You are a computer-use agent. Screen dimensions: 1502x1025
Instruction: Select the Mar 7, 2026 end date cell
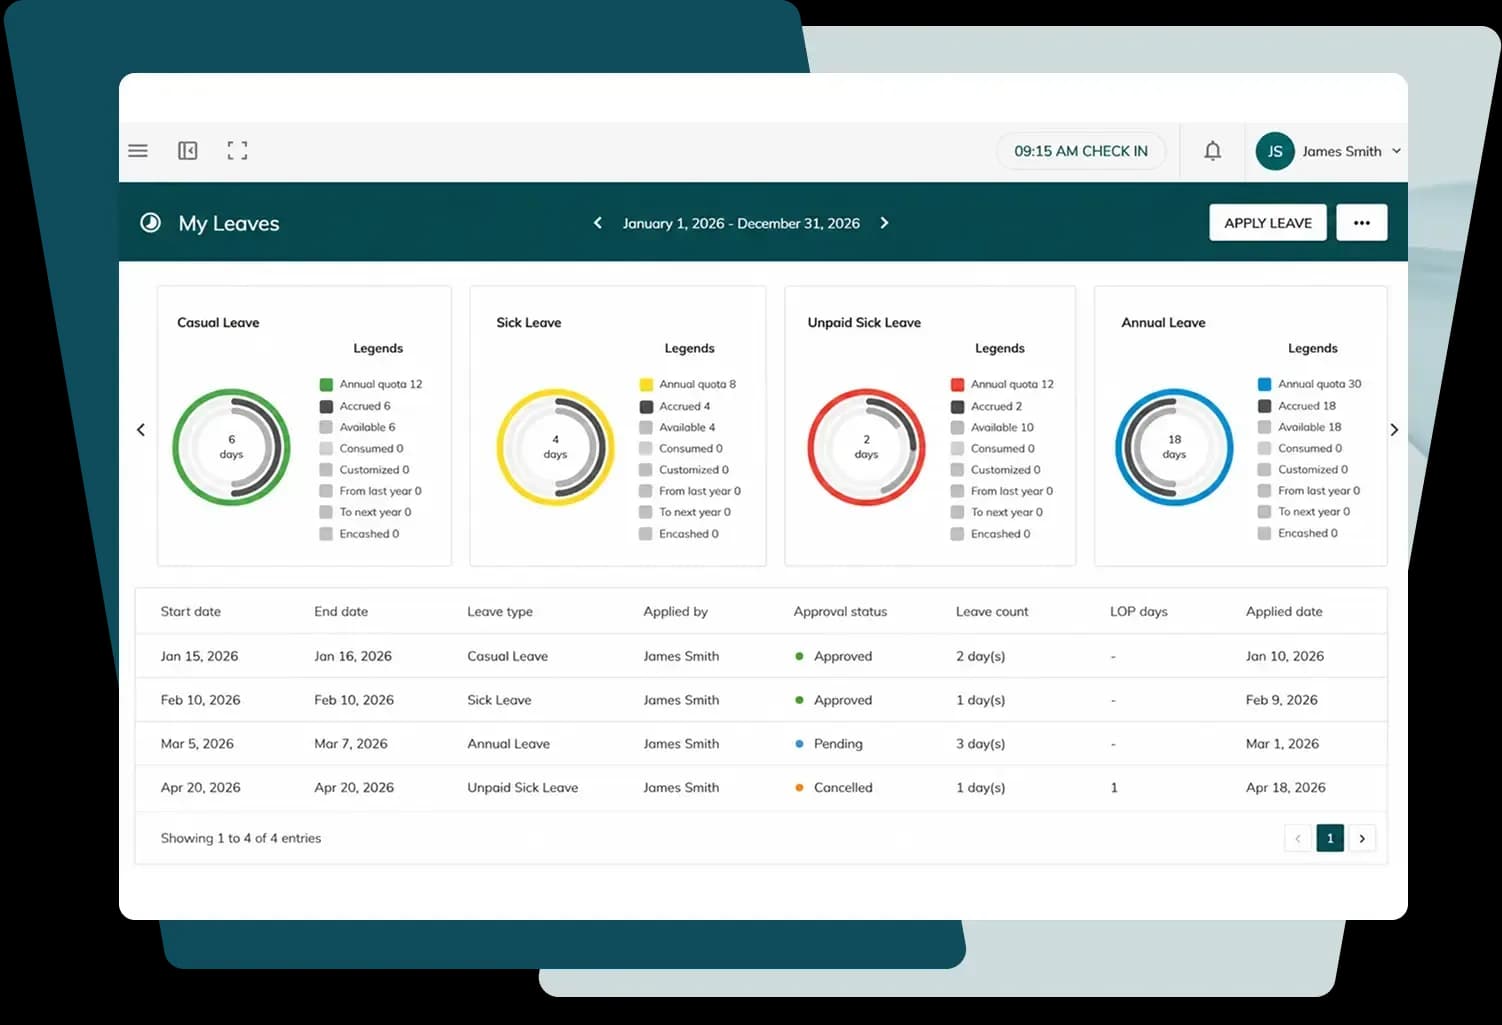tap(351, 744)
